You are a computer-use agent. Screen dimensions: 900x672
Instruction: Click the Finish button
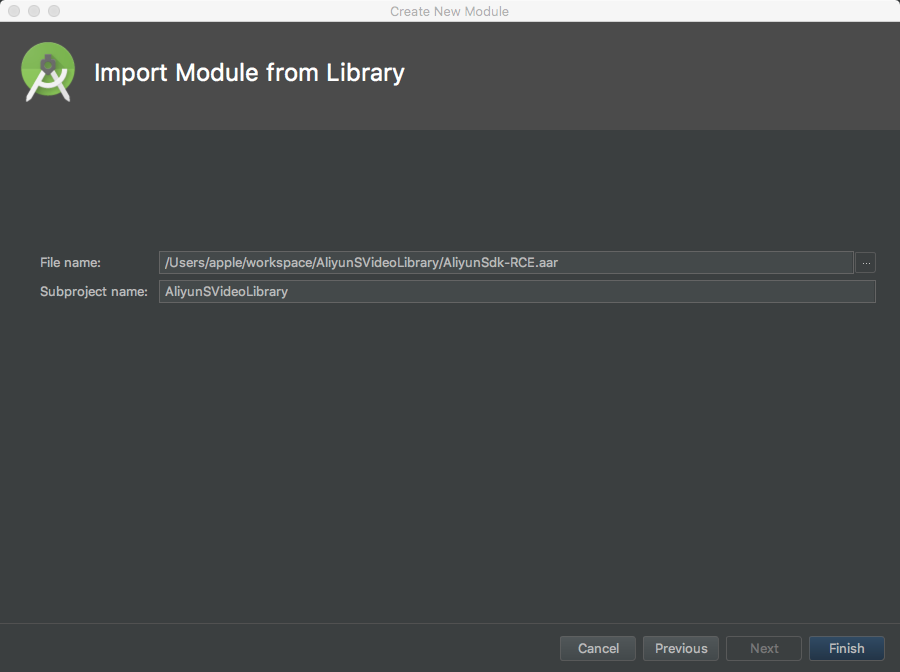coord(847,648)
